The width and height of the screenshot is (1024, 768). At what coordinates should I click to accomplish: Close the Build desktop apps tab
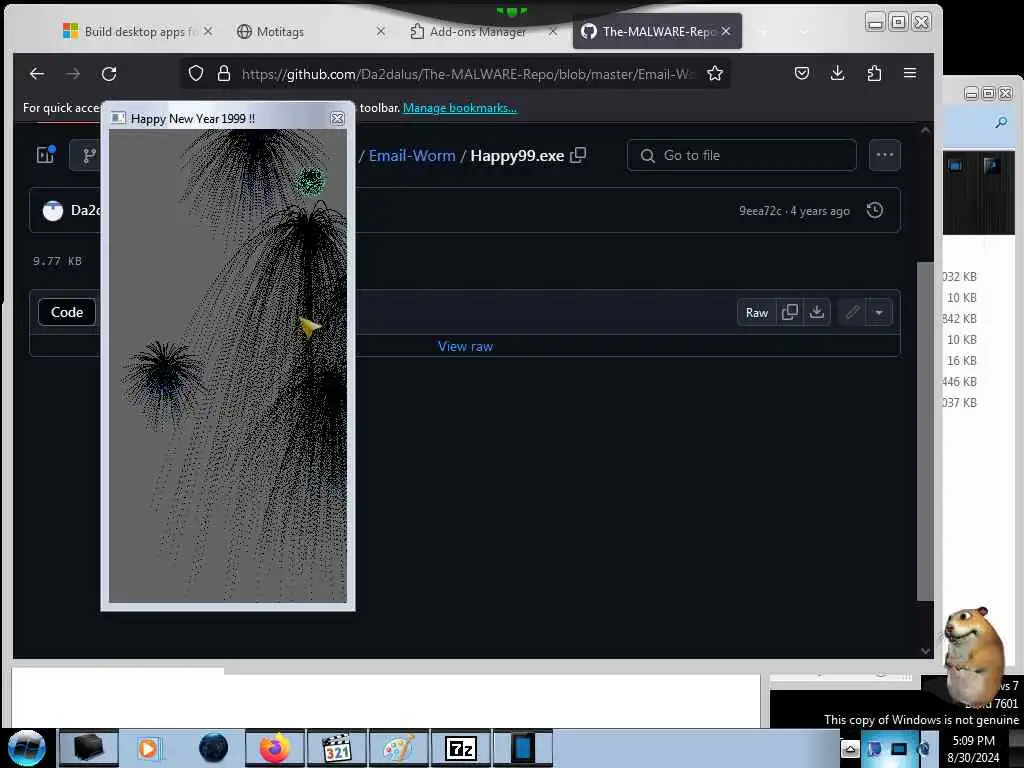(208, 31)
